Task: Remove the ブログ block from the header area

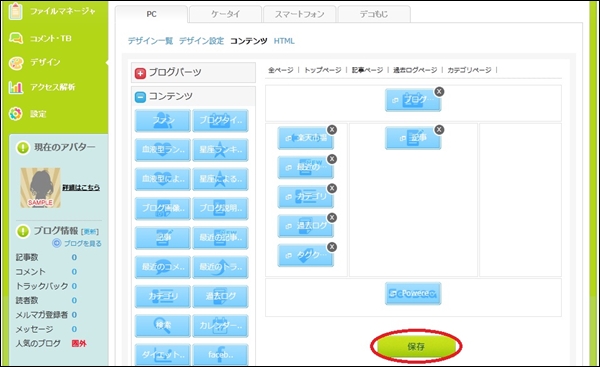Action: 439,91
